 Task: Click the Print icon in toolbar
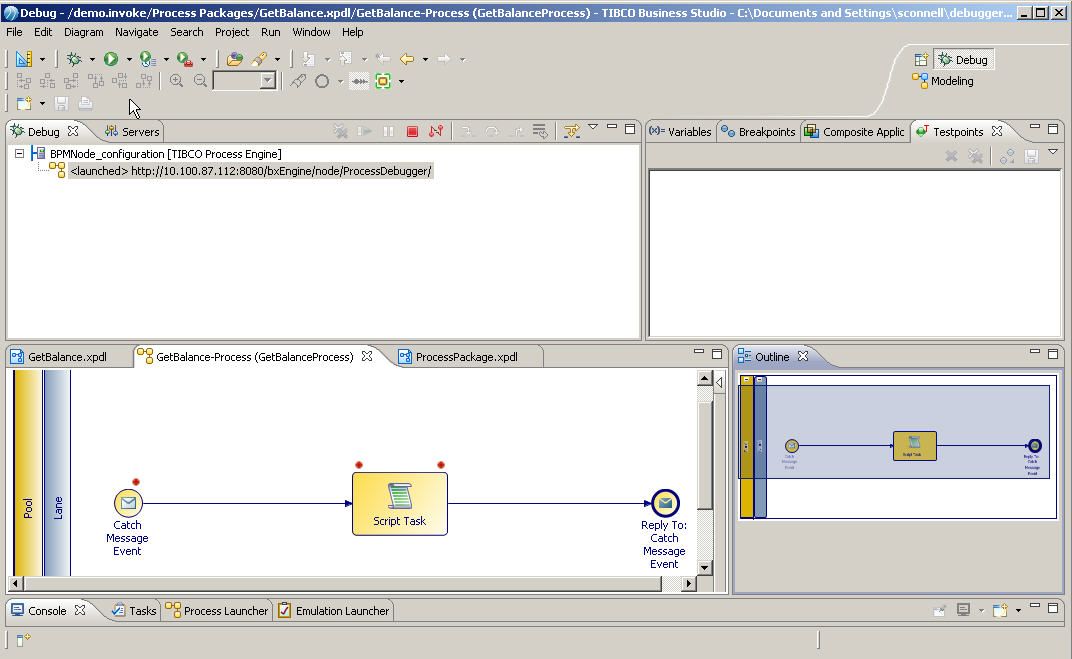click(85, 103)
